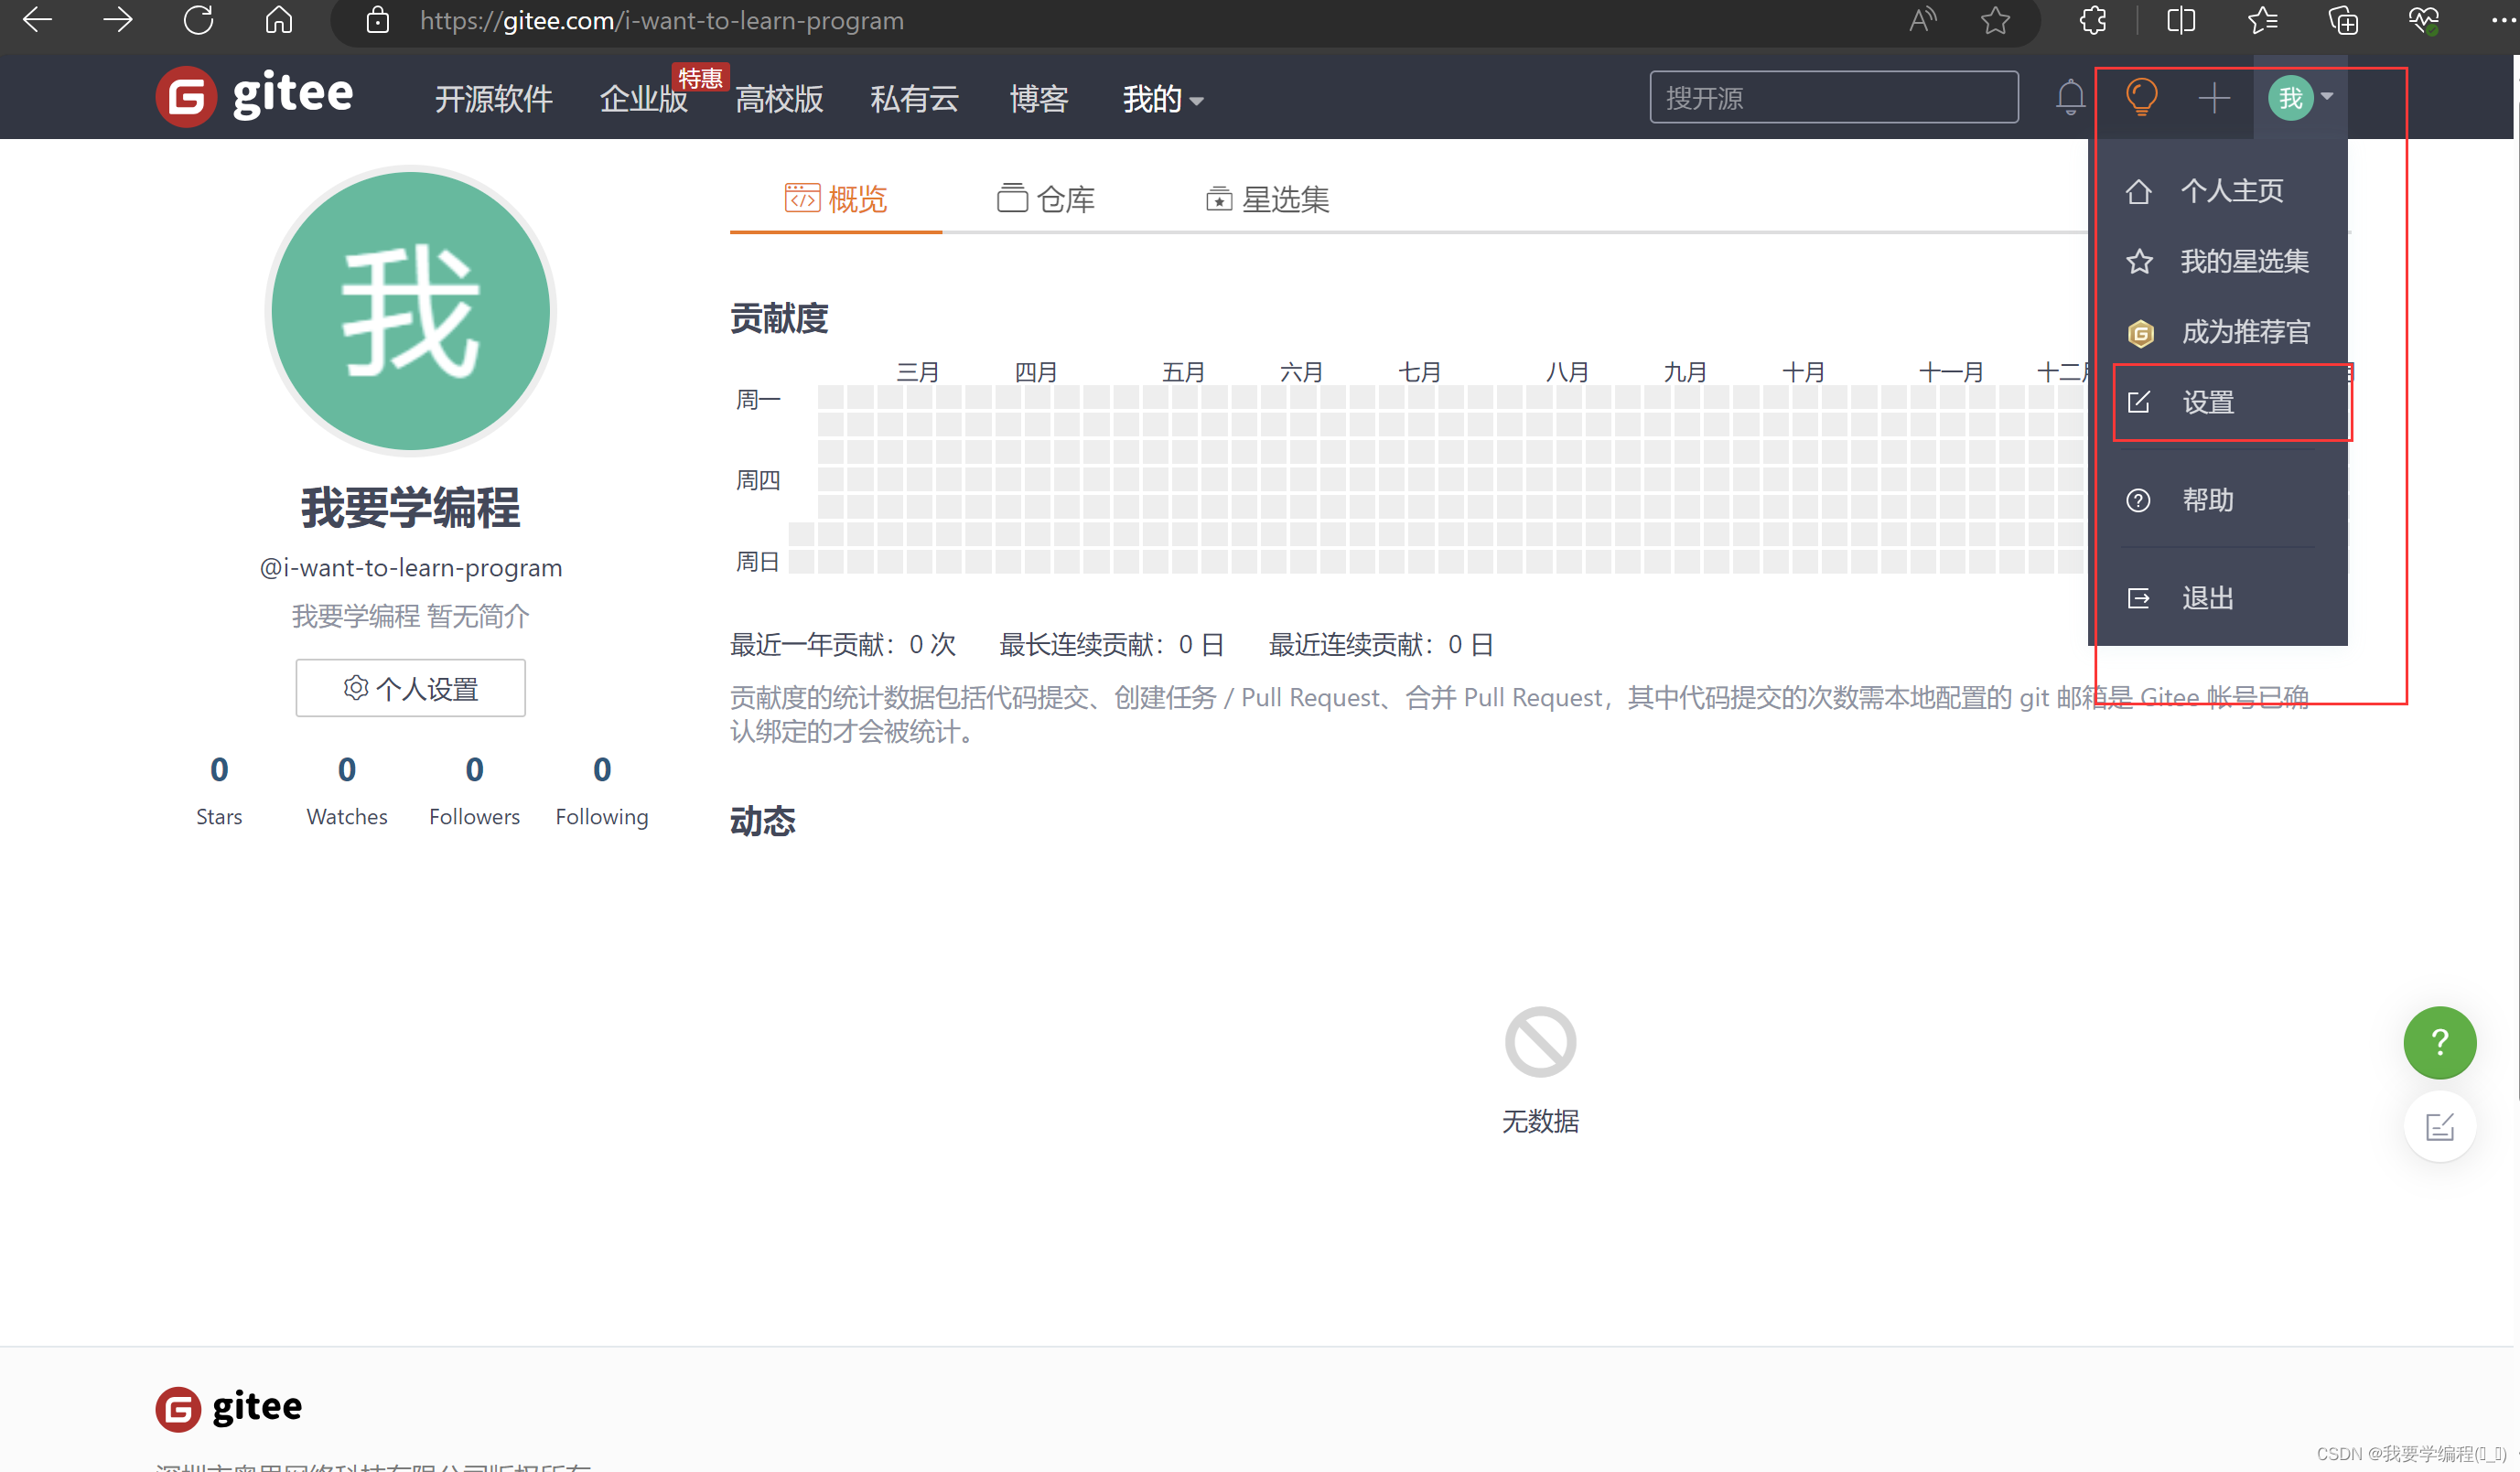Click the 个人设置 button
This screenshot has height=1472, width=2520.
(x=410, y=688)
